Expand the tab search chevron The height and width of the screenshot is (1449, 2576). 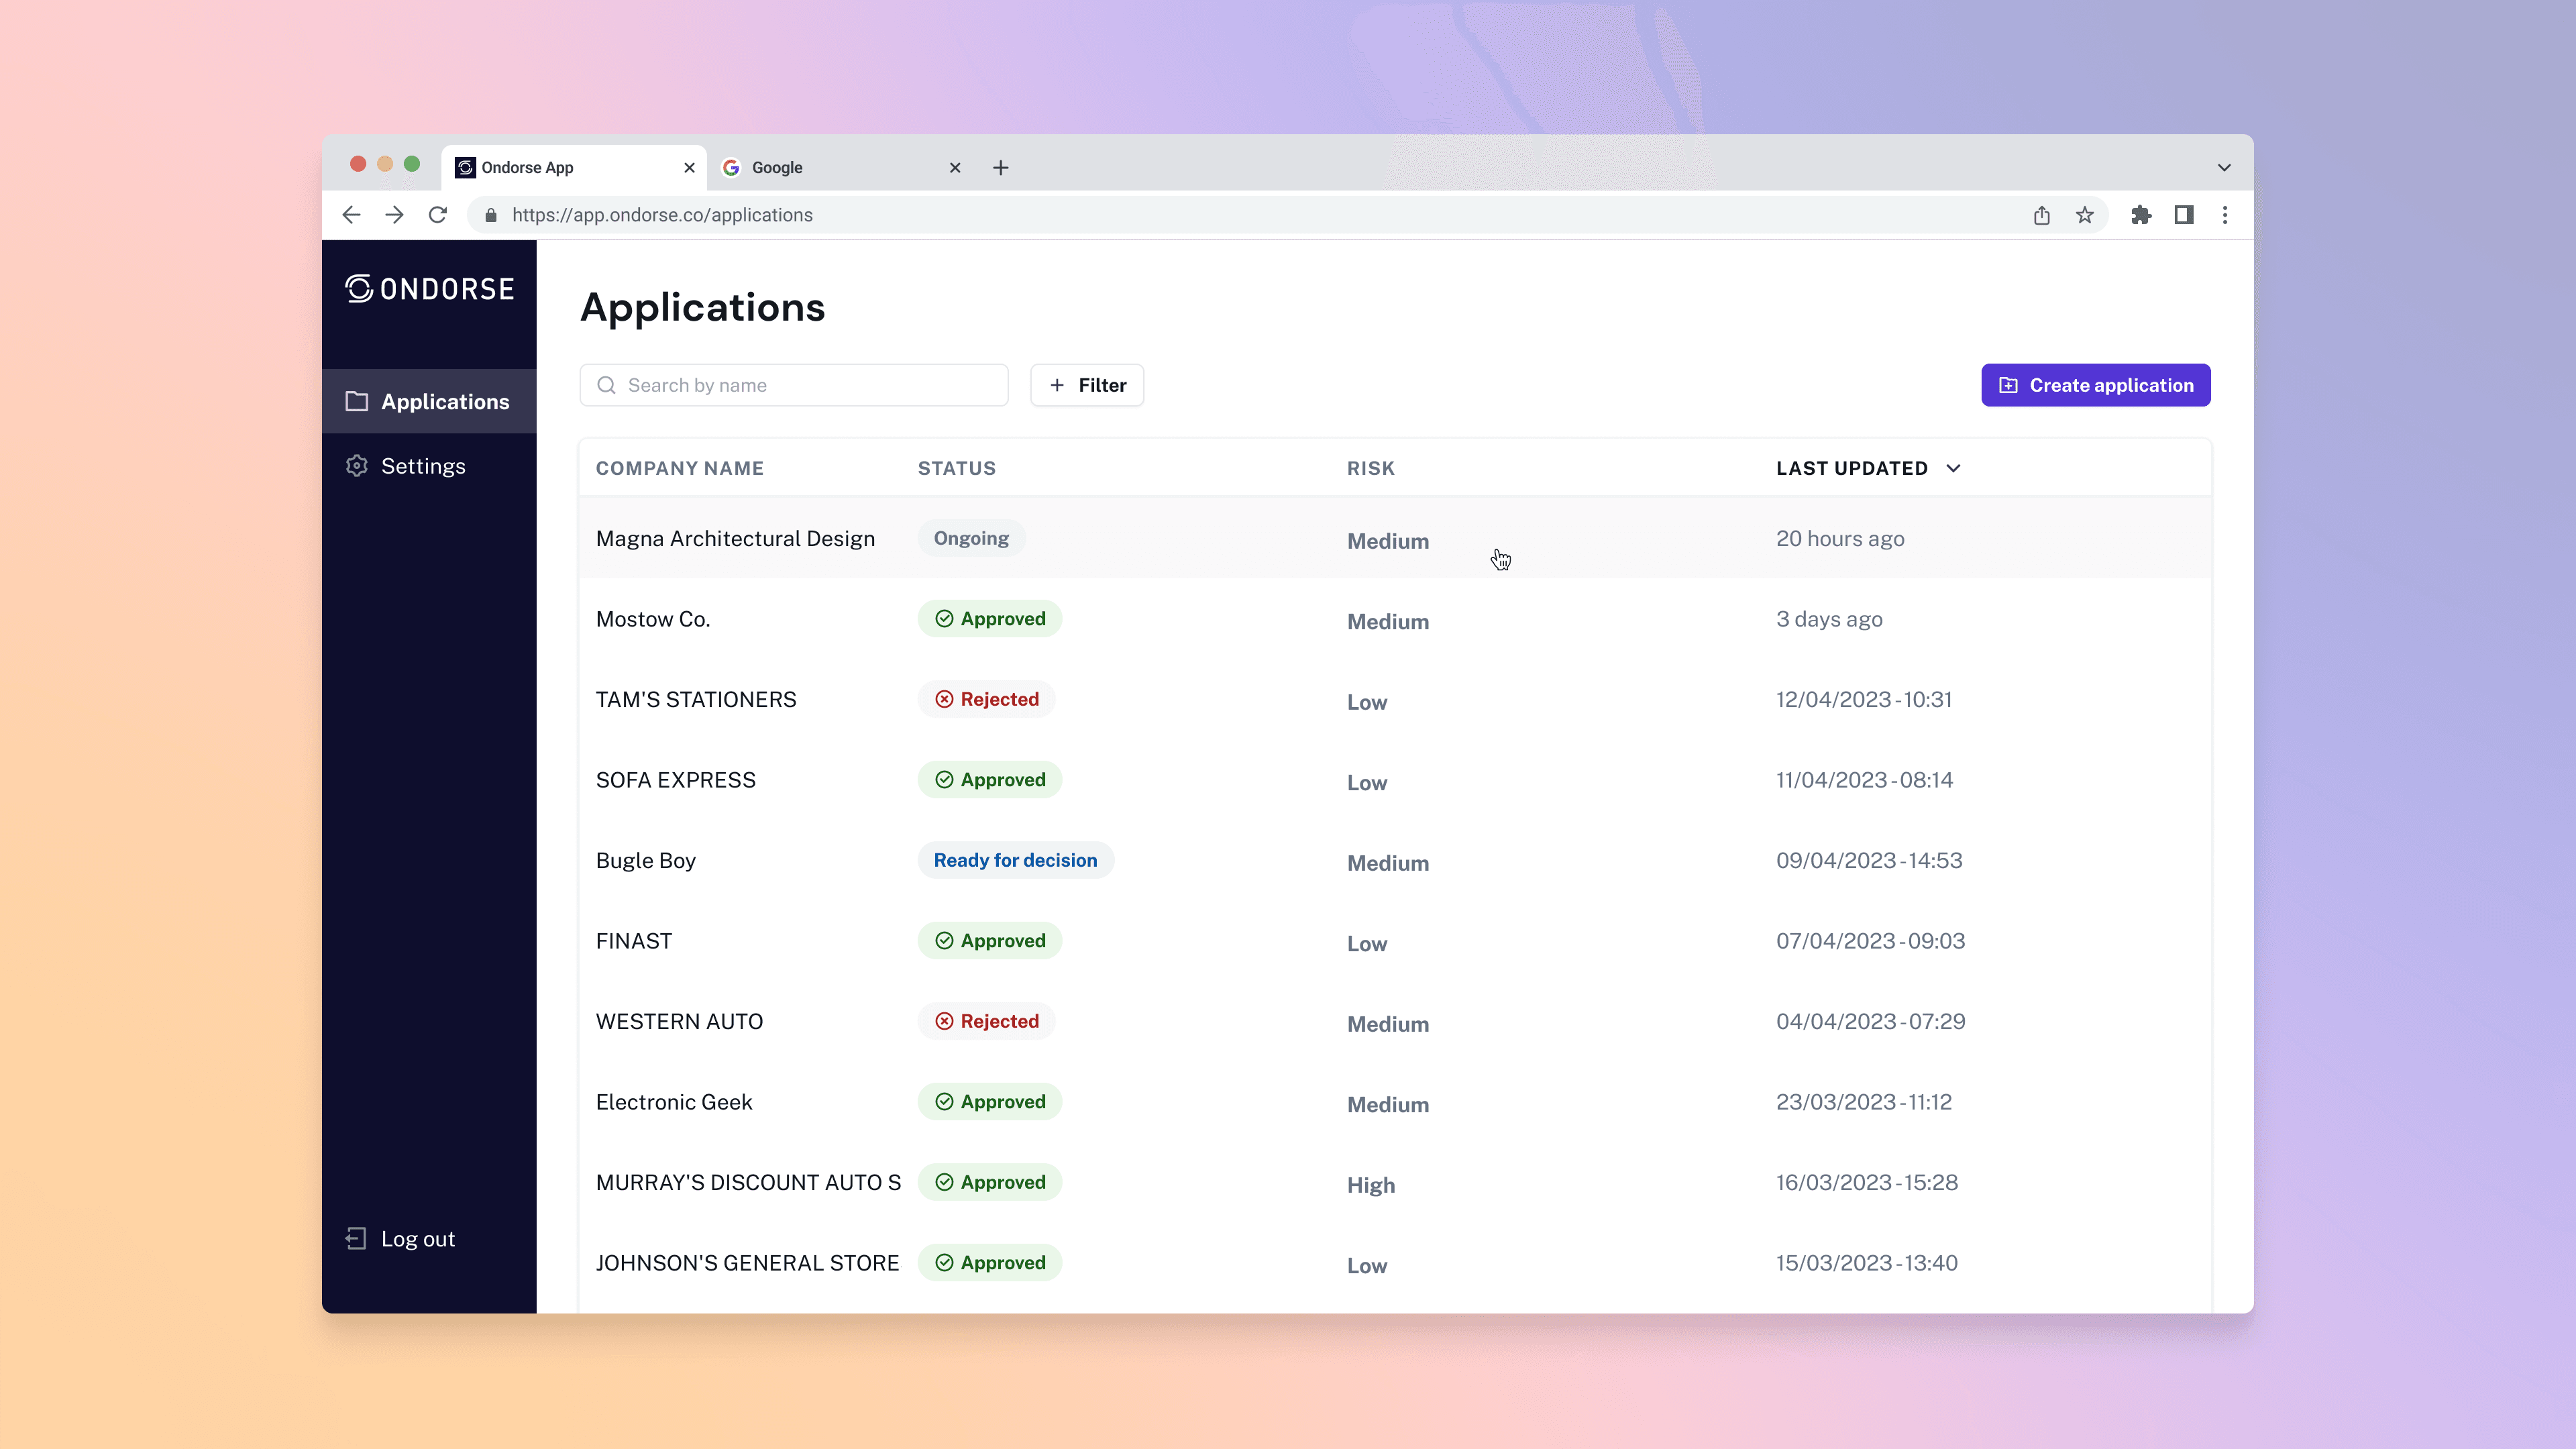[2224, 168]
